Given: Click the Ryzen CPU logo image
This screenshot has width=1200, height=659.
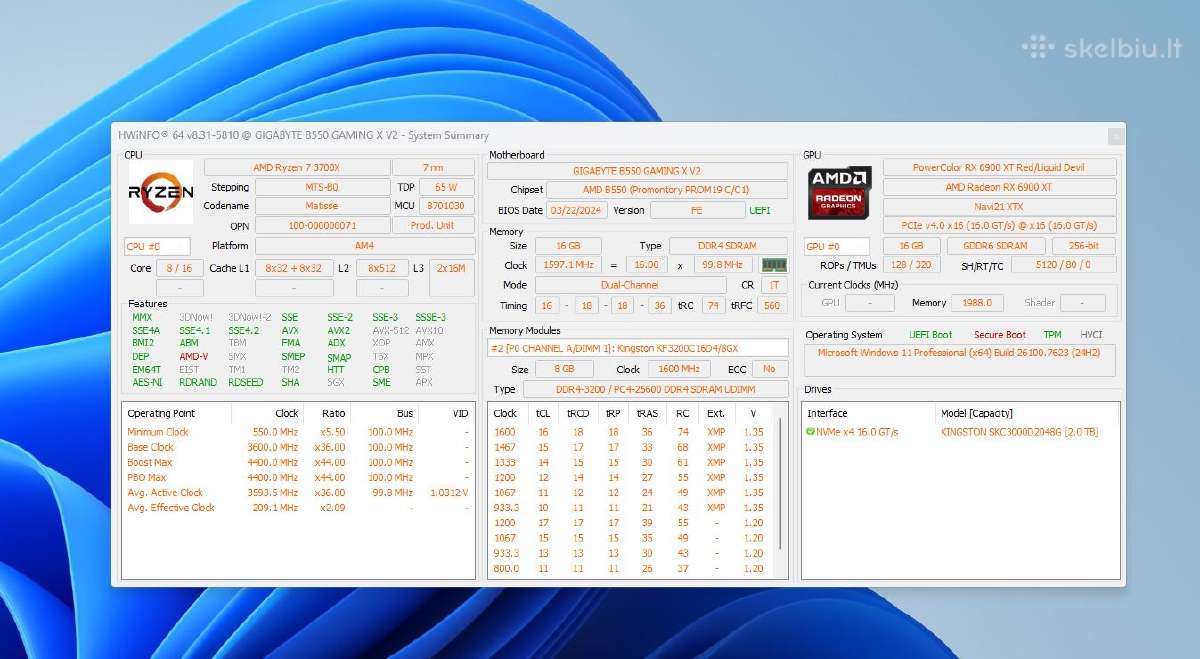Looking at the screenshot, I should [160, 192].
